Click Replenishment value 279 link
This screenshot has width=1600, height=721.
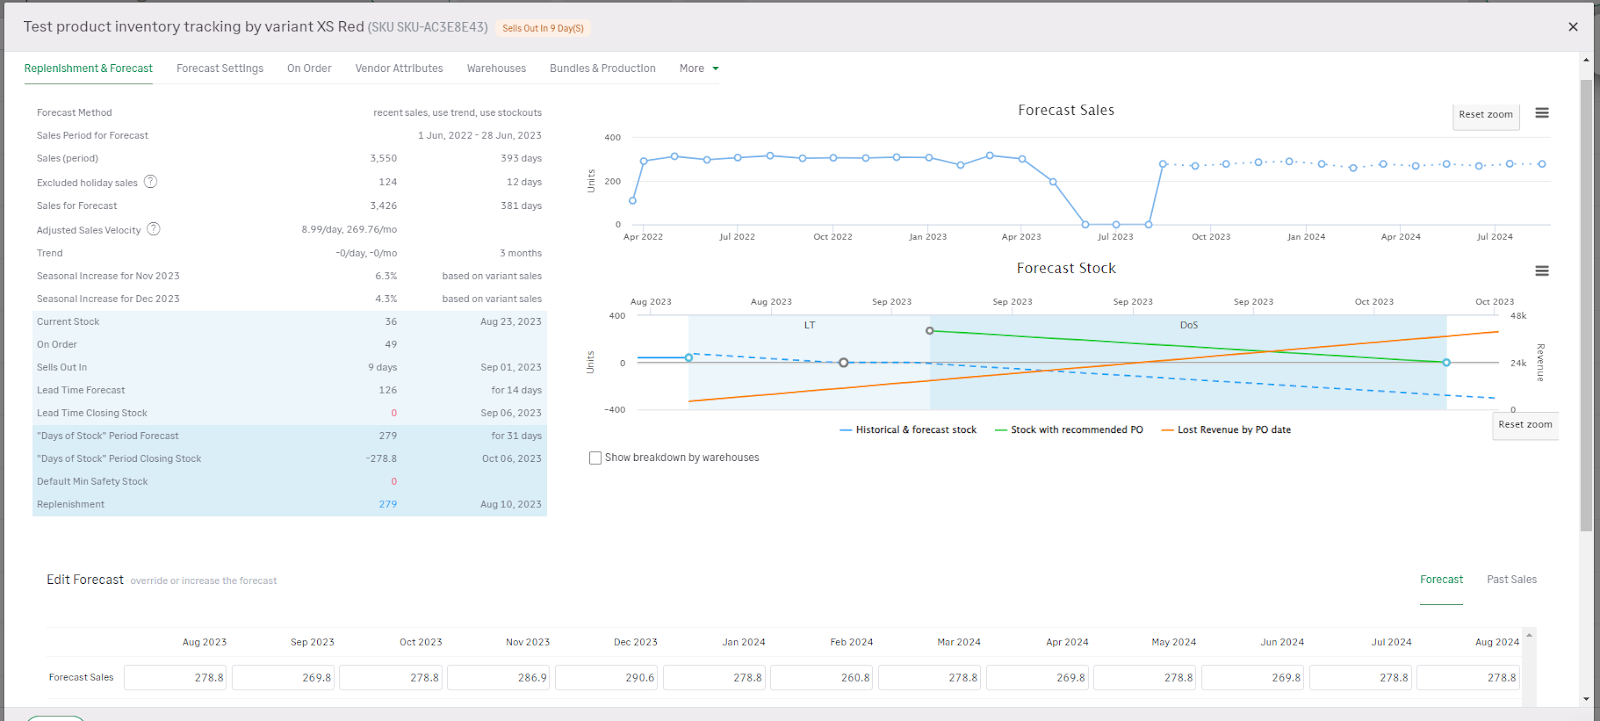pyautogui.click(x=388, y=505)
